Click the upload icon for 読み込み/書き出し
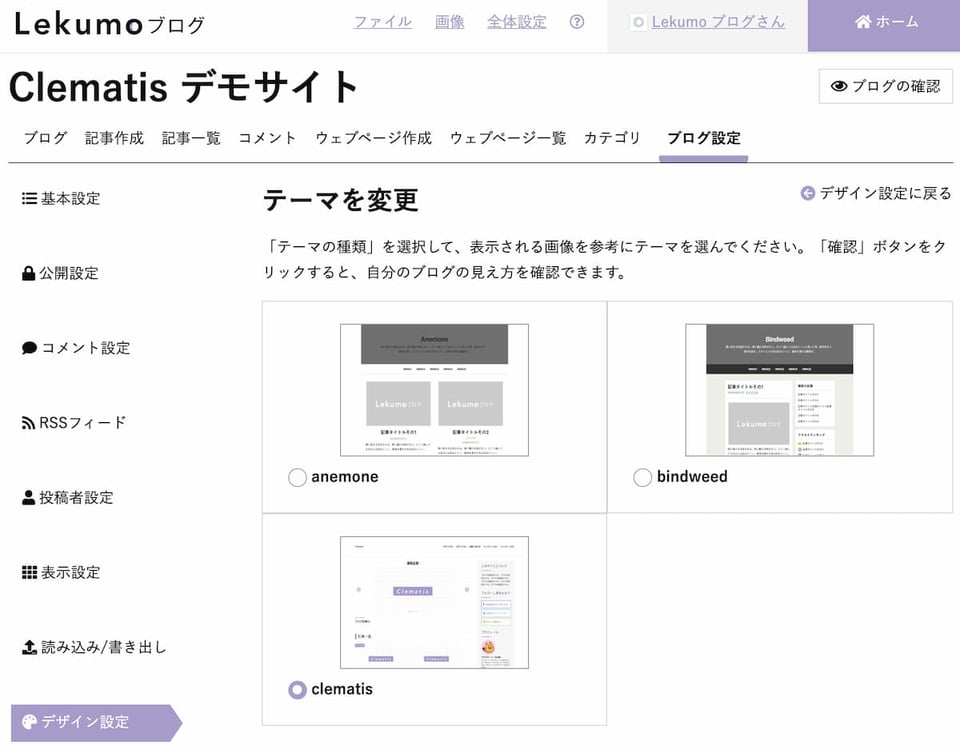The image size is (960, 753). click(x=29, y=647)
